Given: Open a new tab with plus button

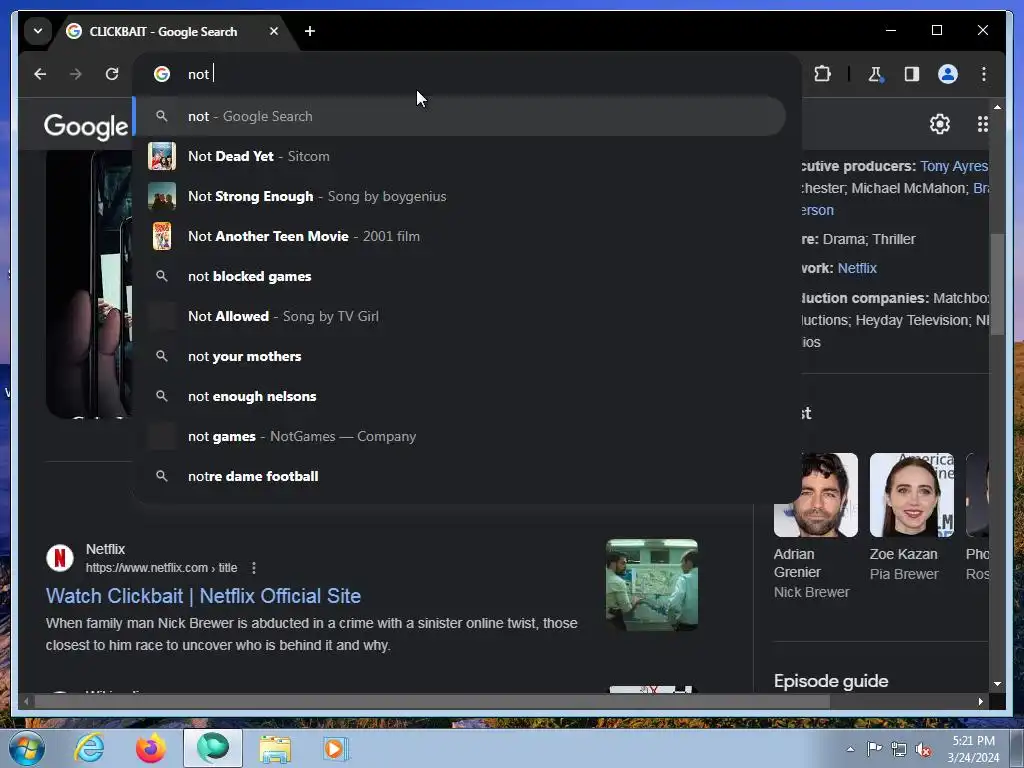Looking at the screenshot, I should tap(310, 31).
